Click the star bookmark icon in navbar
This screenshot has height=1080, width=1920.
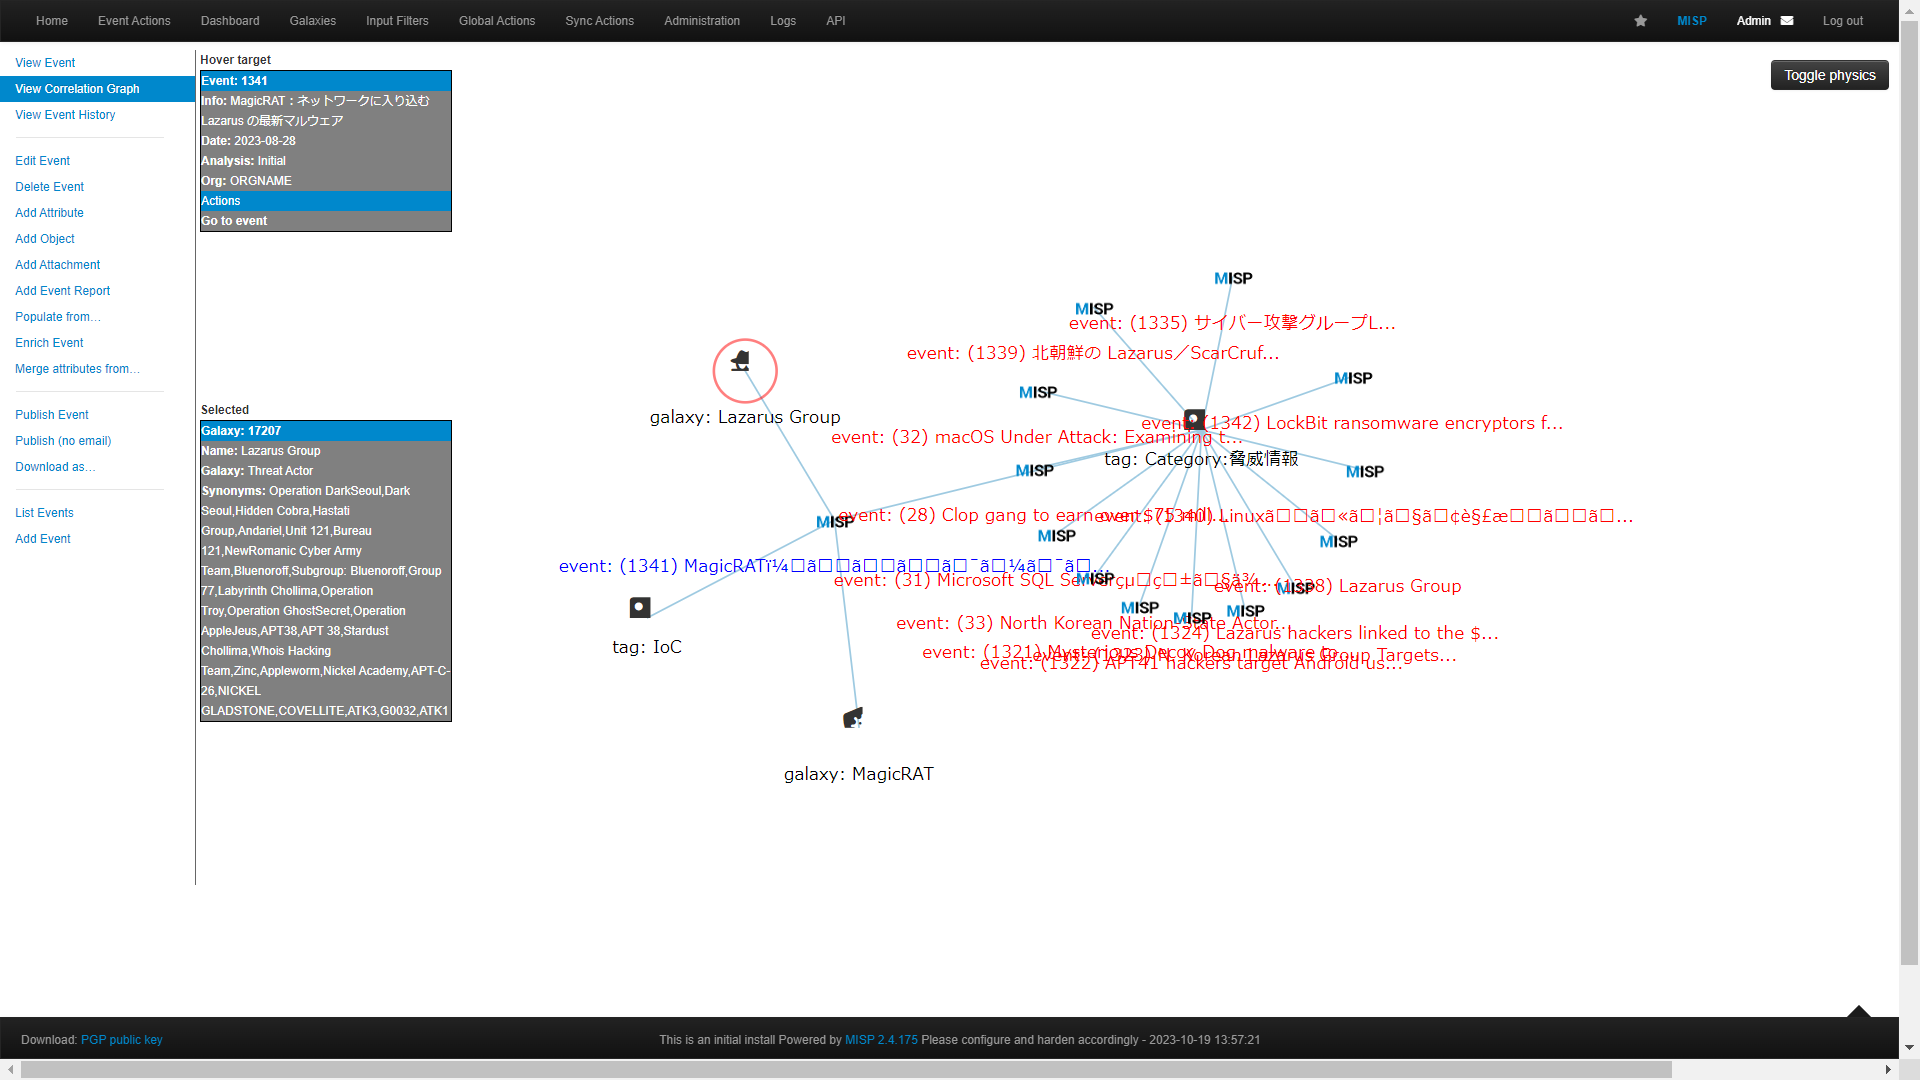(1640, 21)
